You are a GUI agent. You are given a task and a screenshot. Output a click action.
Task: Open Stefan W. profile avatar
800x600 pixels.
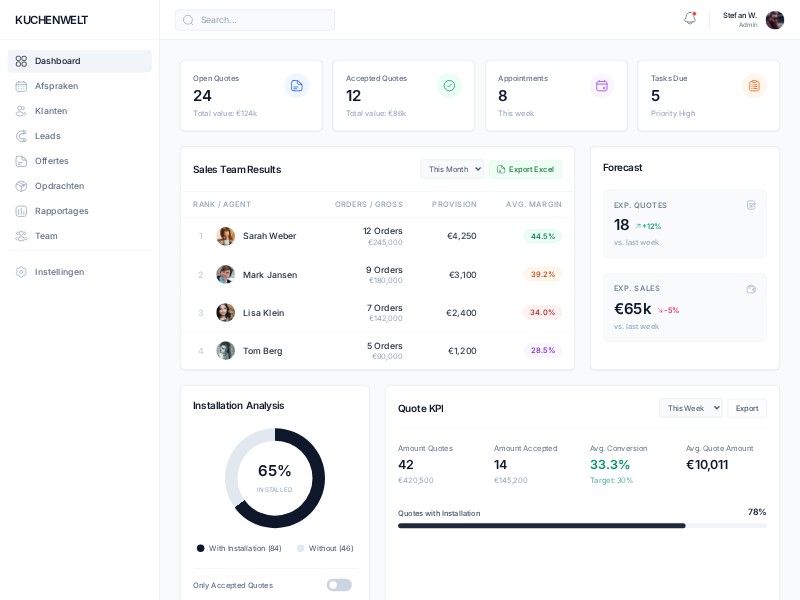pyautogui.click(x=775, y=20)
